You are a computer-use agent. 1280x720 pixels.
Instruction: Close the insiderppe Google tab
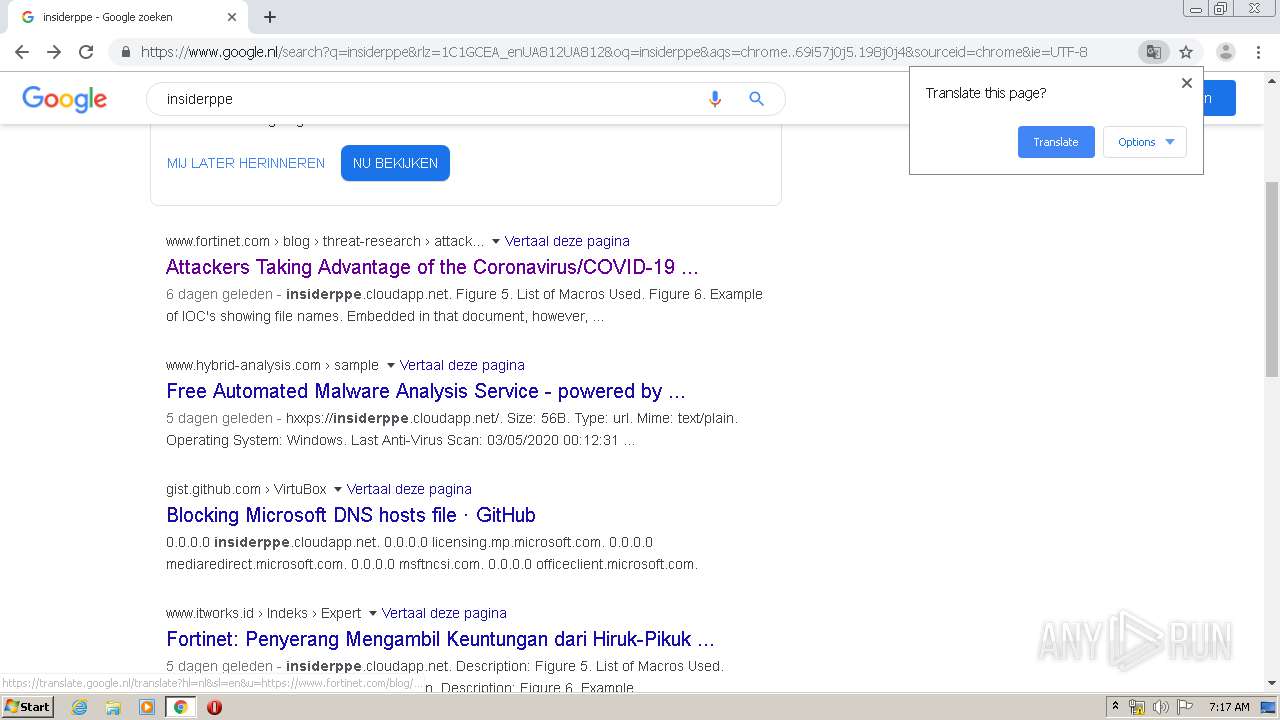tap(232, 17)
